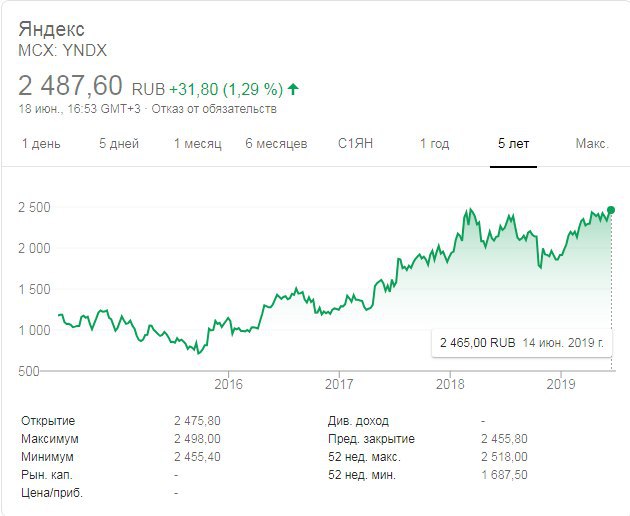Viewport: 630px width, 516px height.
Task: Click the "Цена/приб." label
Action: click(x=52, y=493)
